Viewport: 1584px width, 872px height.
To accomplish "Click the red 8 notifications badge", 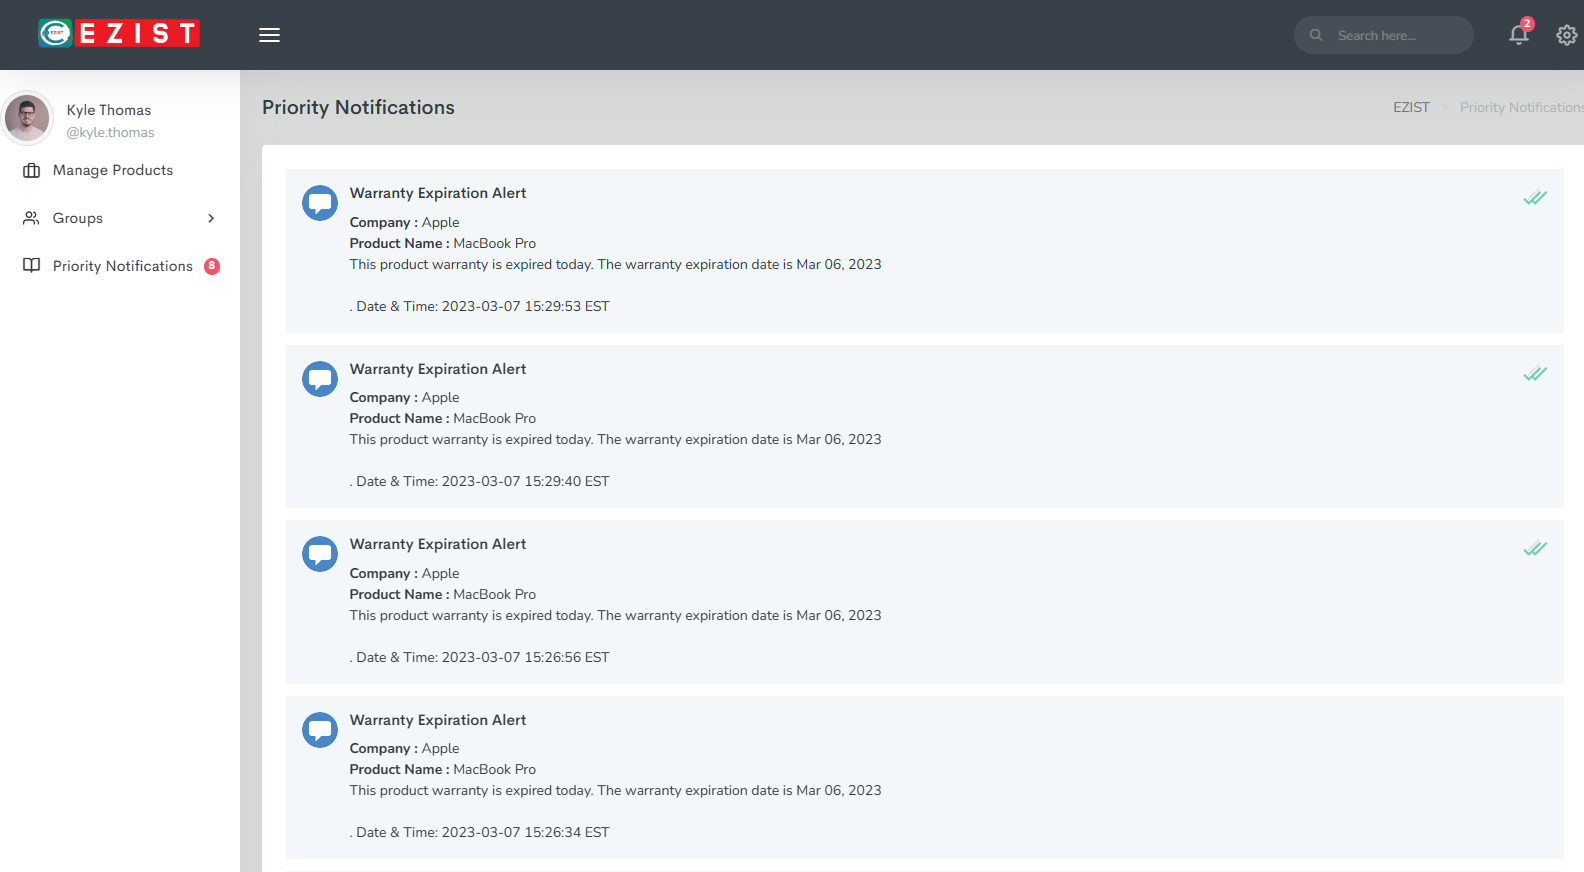I will tap(212, 266).
